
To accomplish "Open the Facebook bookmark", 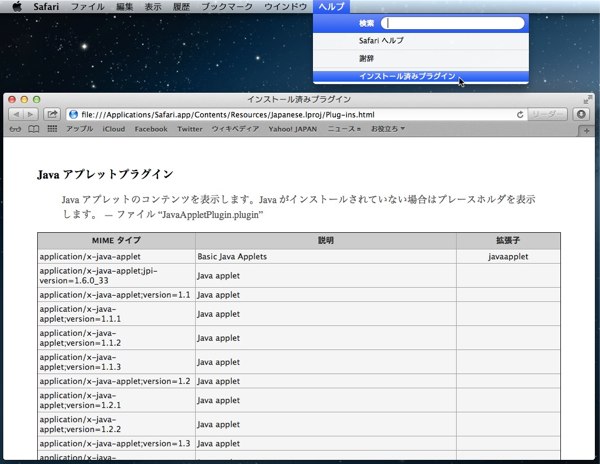I will pyautogui.click(x=151, y=129).
